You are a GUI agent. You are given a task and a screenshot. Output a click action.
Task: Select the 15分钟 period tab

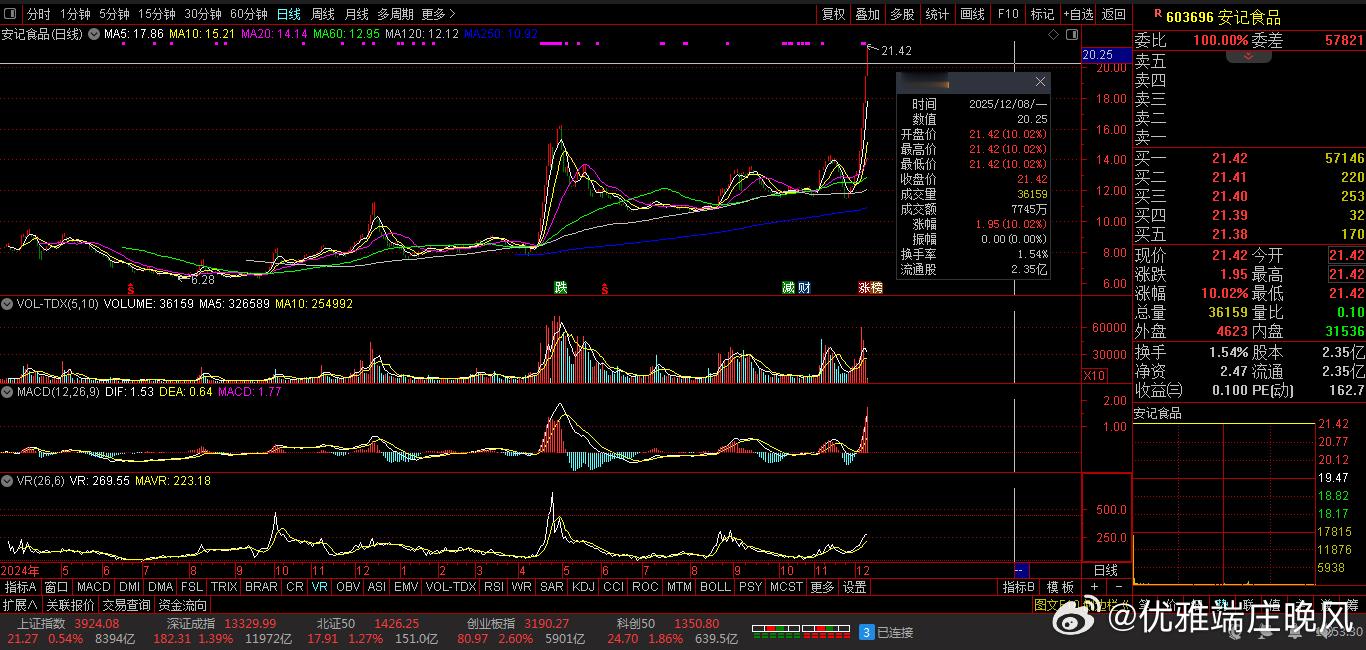point(156,14)
